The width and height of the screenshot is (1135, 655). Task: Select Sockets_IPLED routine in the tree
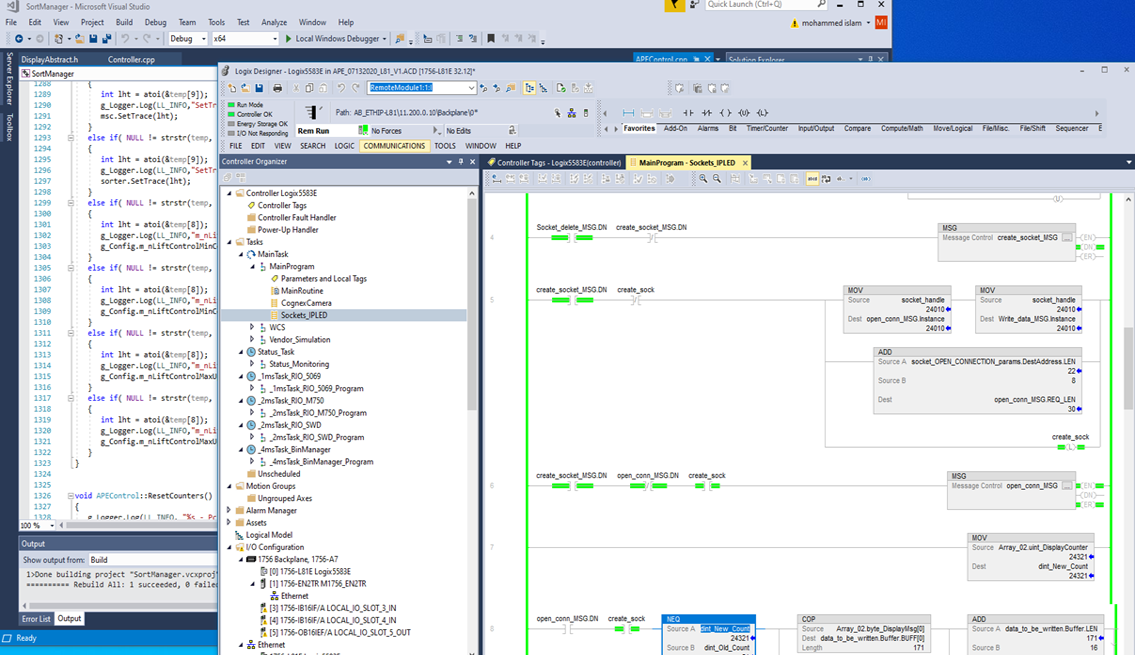pyautogui.click(x=303, y=316)
